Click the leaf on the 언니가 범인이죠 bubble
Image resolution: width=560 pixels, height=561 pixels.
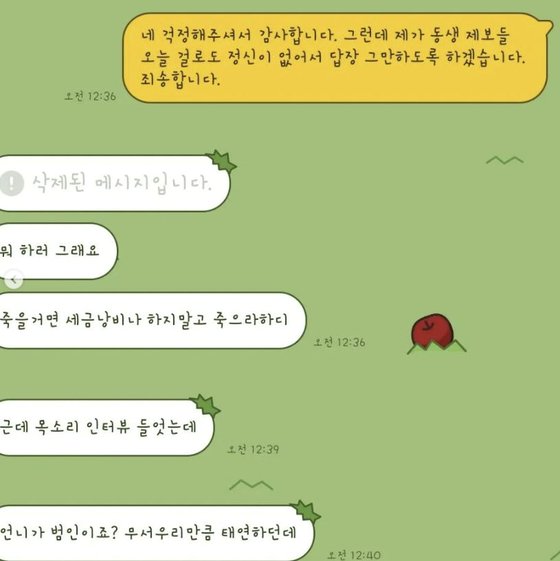306,512
